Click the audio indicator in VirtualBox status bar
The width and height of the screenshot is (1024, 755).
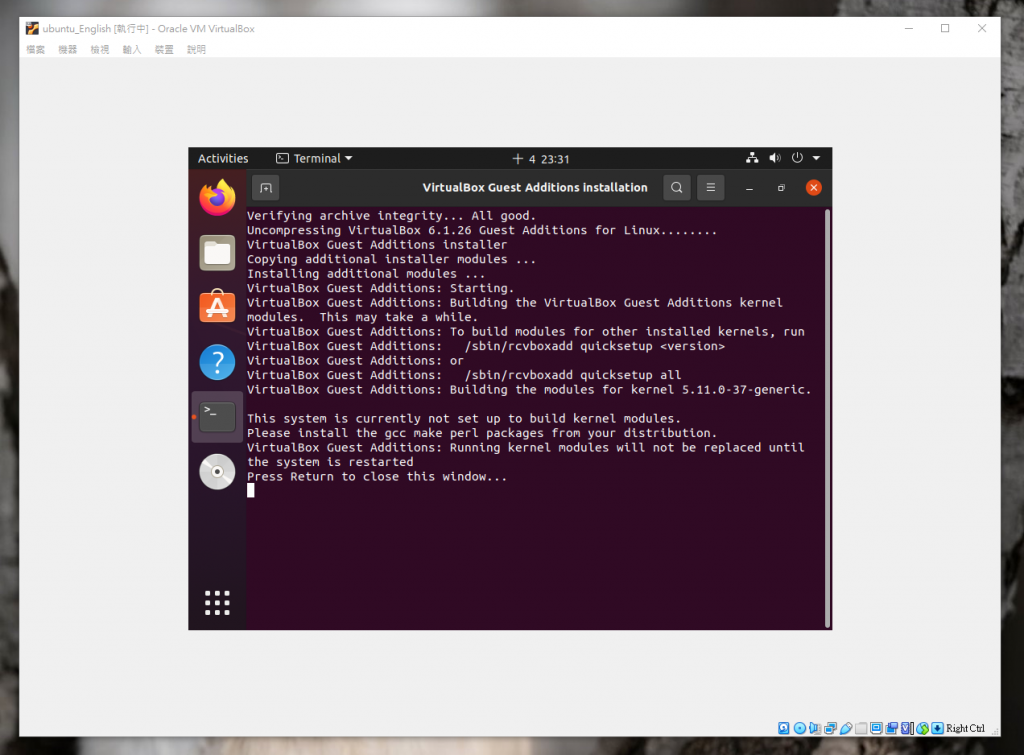click(815, 728)
